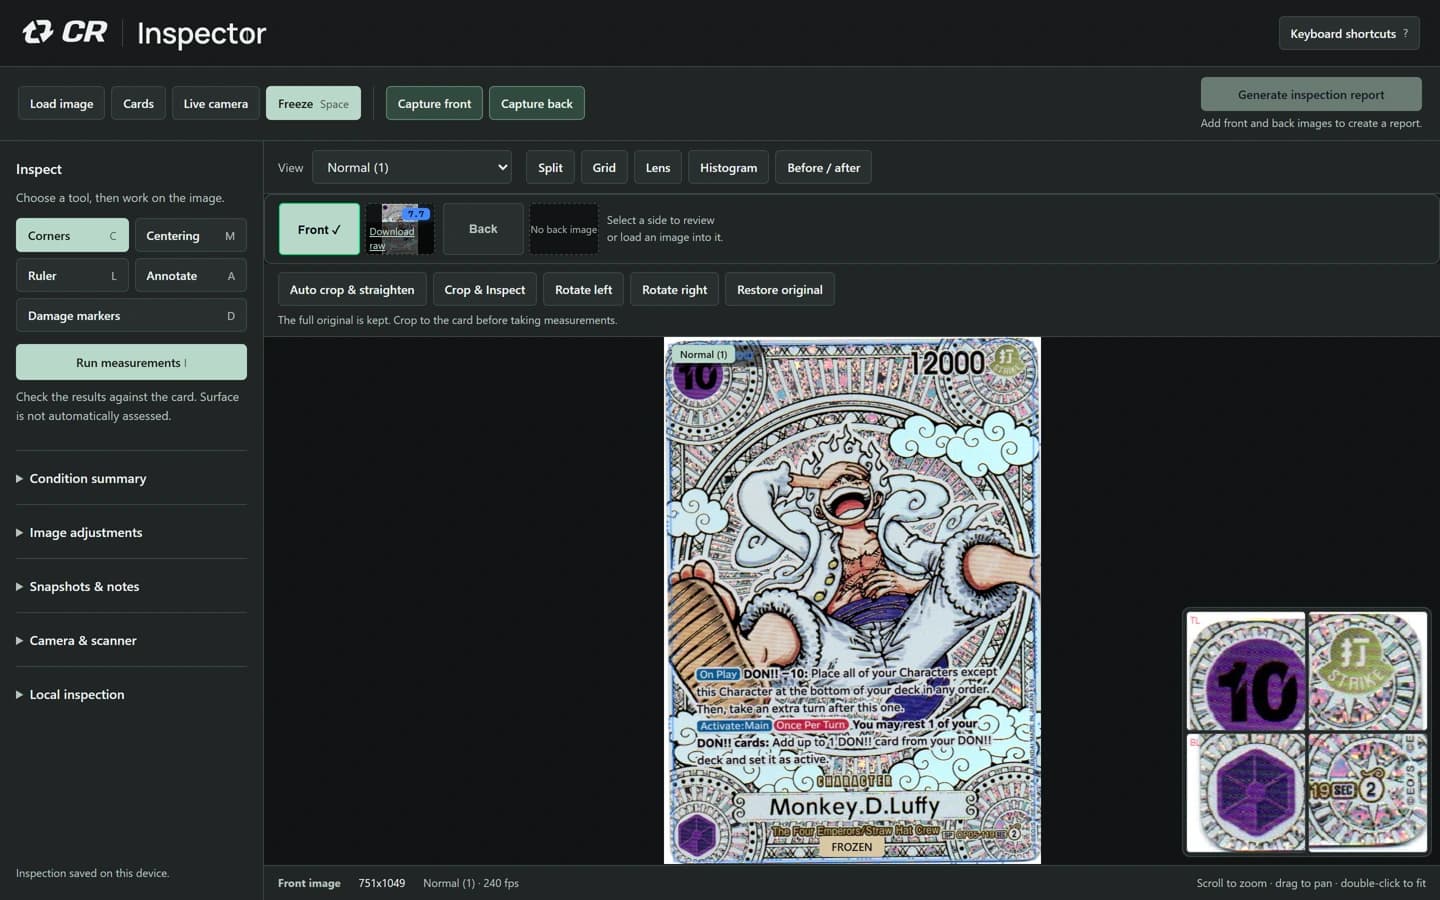Image resolution: width=1440 pixels, height=900 pixels.
Task: Expand the Local inspection section
Action: [131, 694]
